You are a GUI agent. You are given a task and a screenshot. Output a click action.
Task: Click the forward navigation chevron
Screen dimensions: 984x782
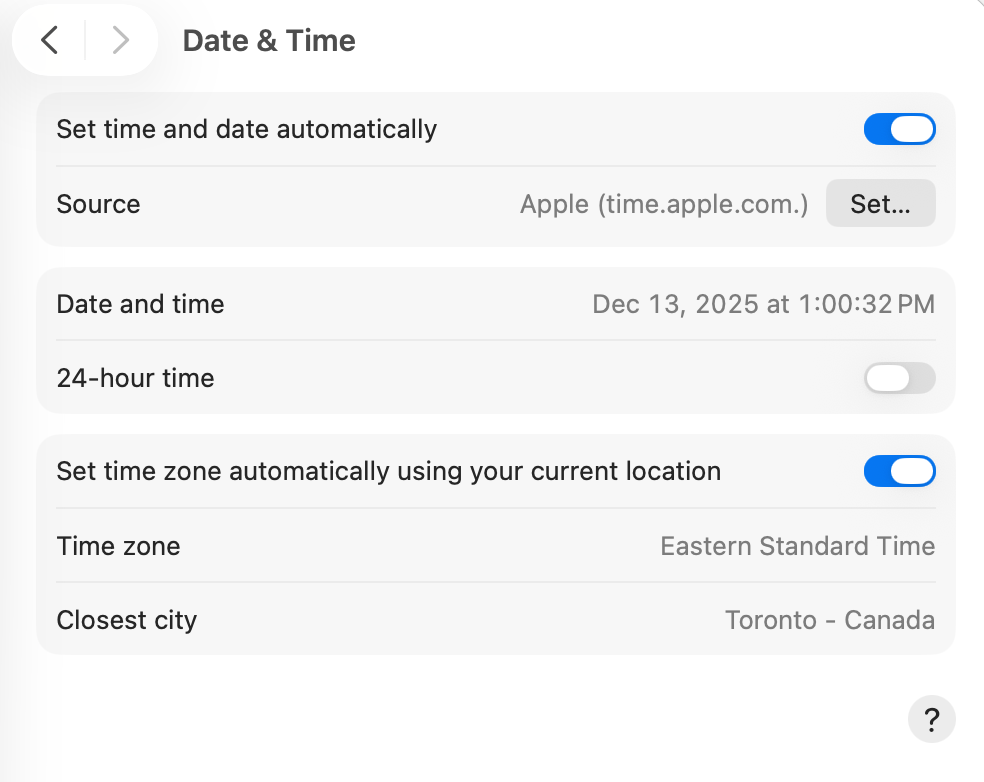[x=120, y=40]
